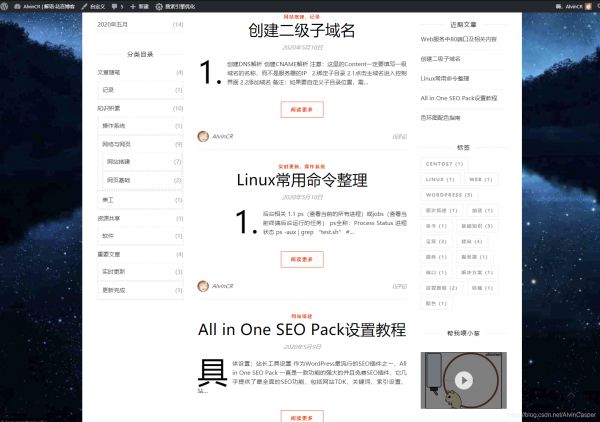The width and height of the screenshot is (600, 422).
Task: Open the 网站搭建 subcategory in sidebar
Action: pyautogui.click(x=118, y=161)
